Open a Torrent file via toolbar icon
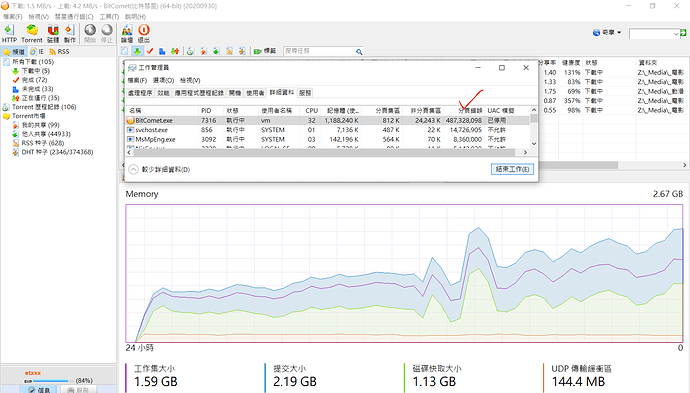This screenshot has height=393, width=690. tap(32, 33)
